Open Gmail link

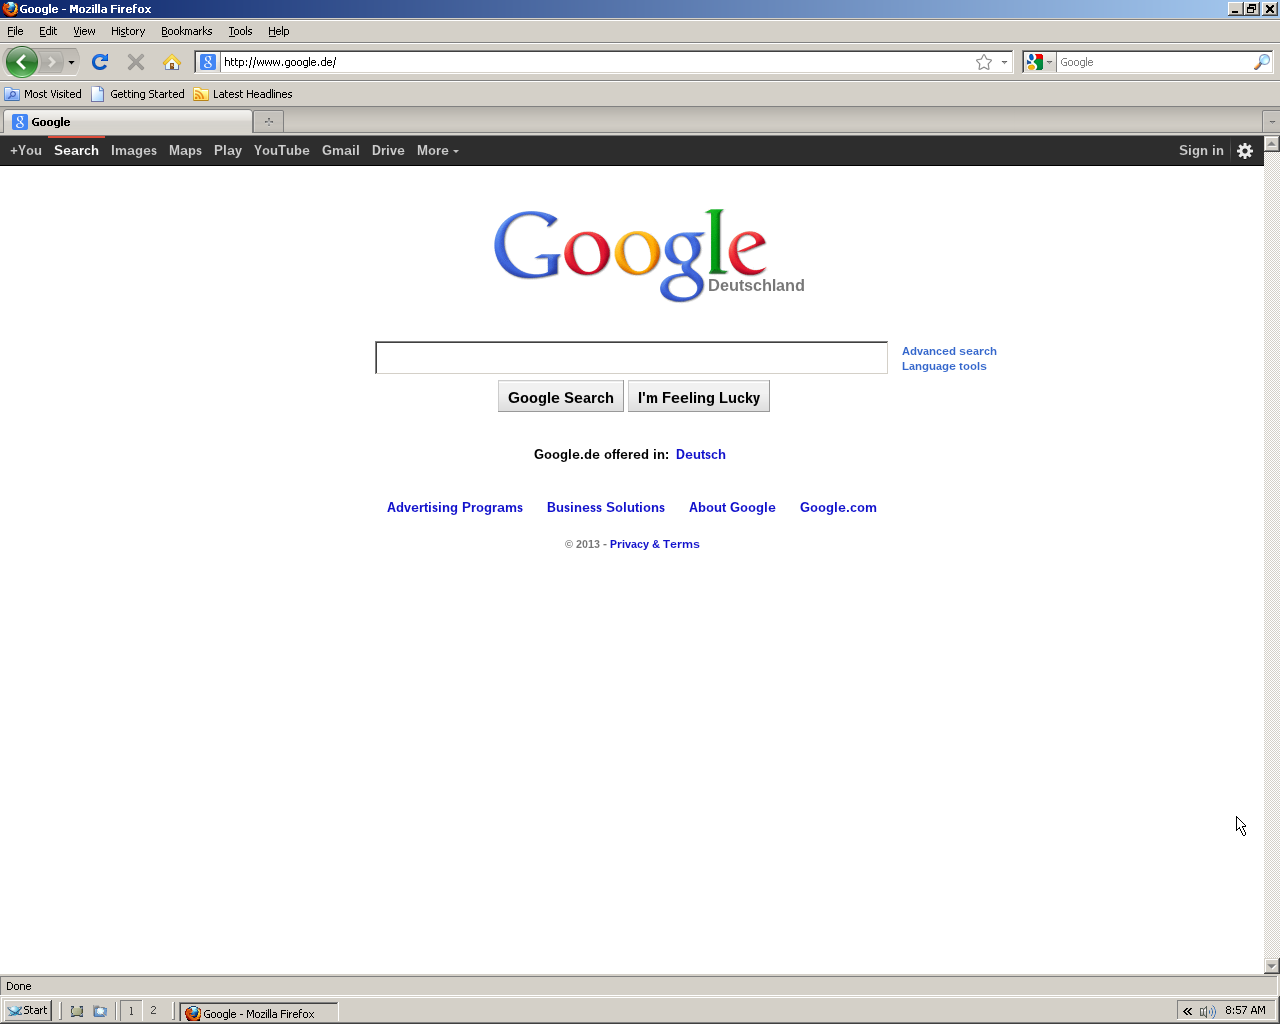click(341, 150)
